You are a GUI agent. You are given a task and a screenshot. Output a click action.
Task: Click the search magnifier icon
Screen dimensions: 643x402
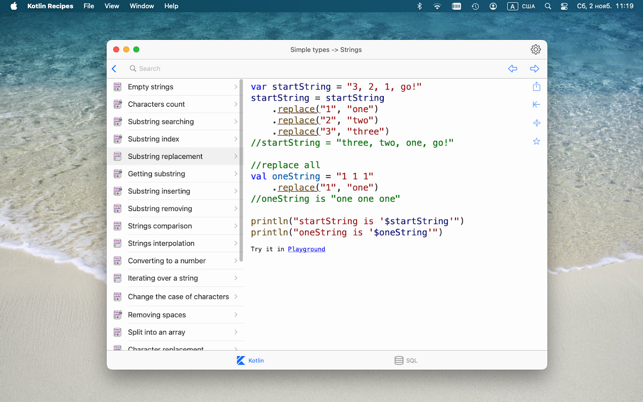(133, 69)
